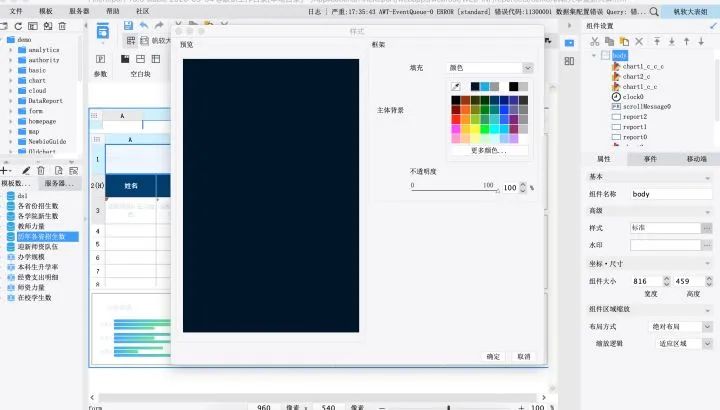Click the preview dataset icon with magnifier
This screenshot has height=410, width=720.
coord(58,171)
